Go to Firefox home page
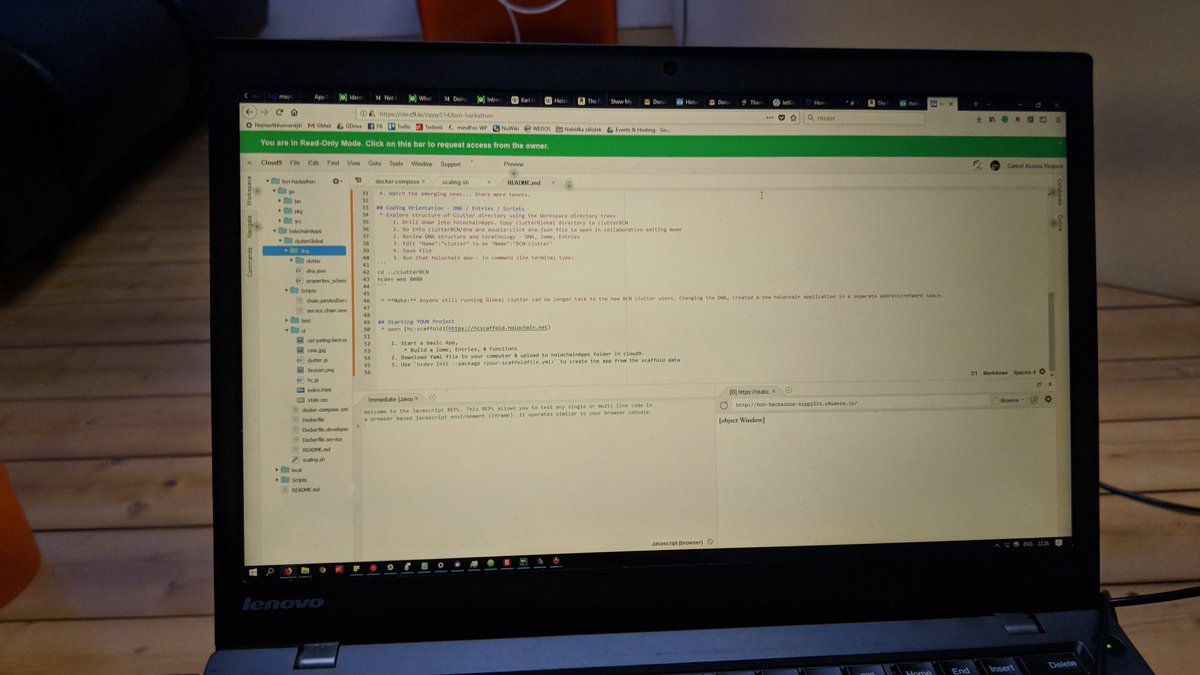 pyautogui.click(x=294, y=112)
